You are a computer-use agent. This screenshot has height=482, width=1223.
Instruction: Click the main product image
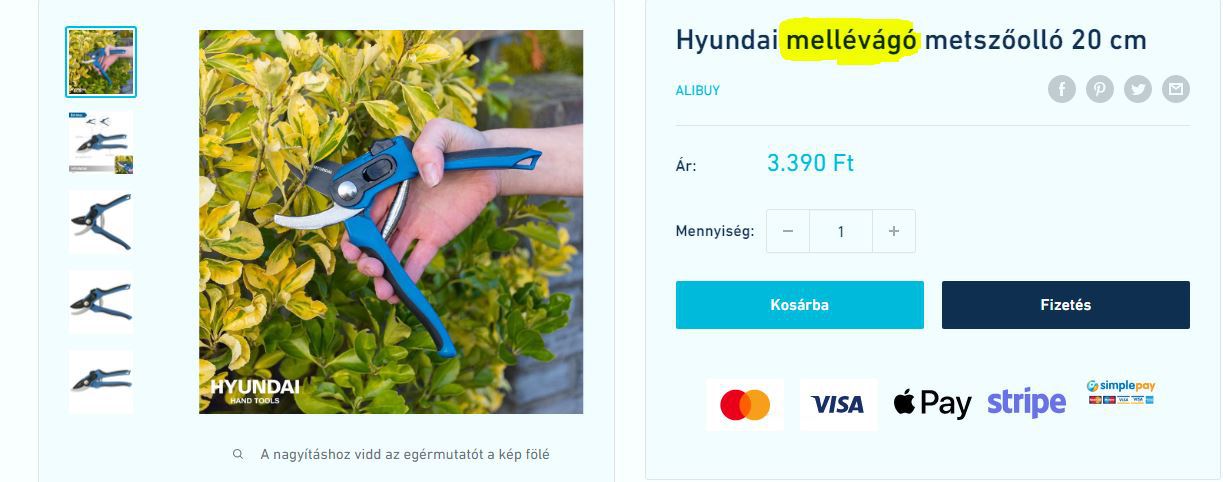(391, 222)
